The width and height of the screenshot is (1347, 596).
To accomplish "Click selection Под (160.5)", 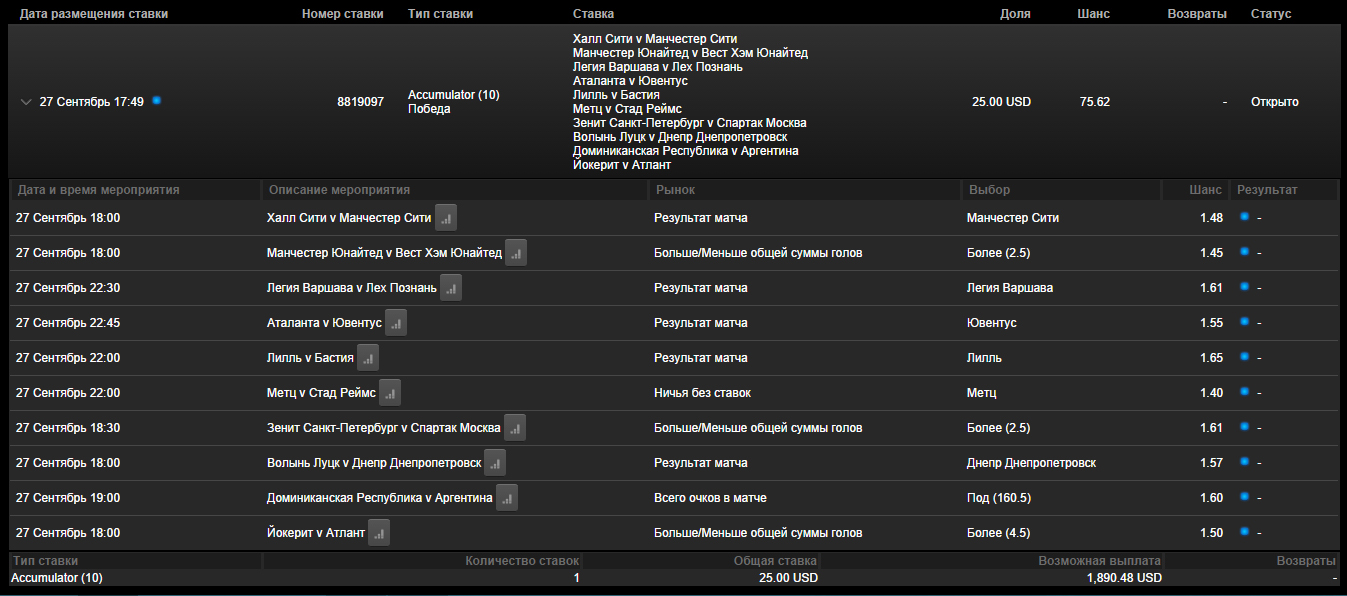I will [999, 498].
